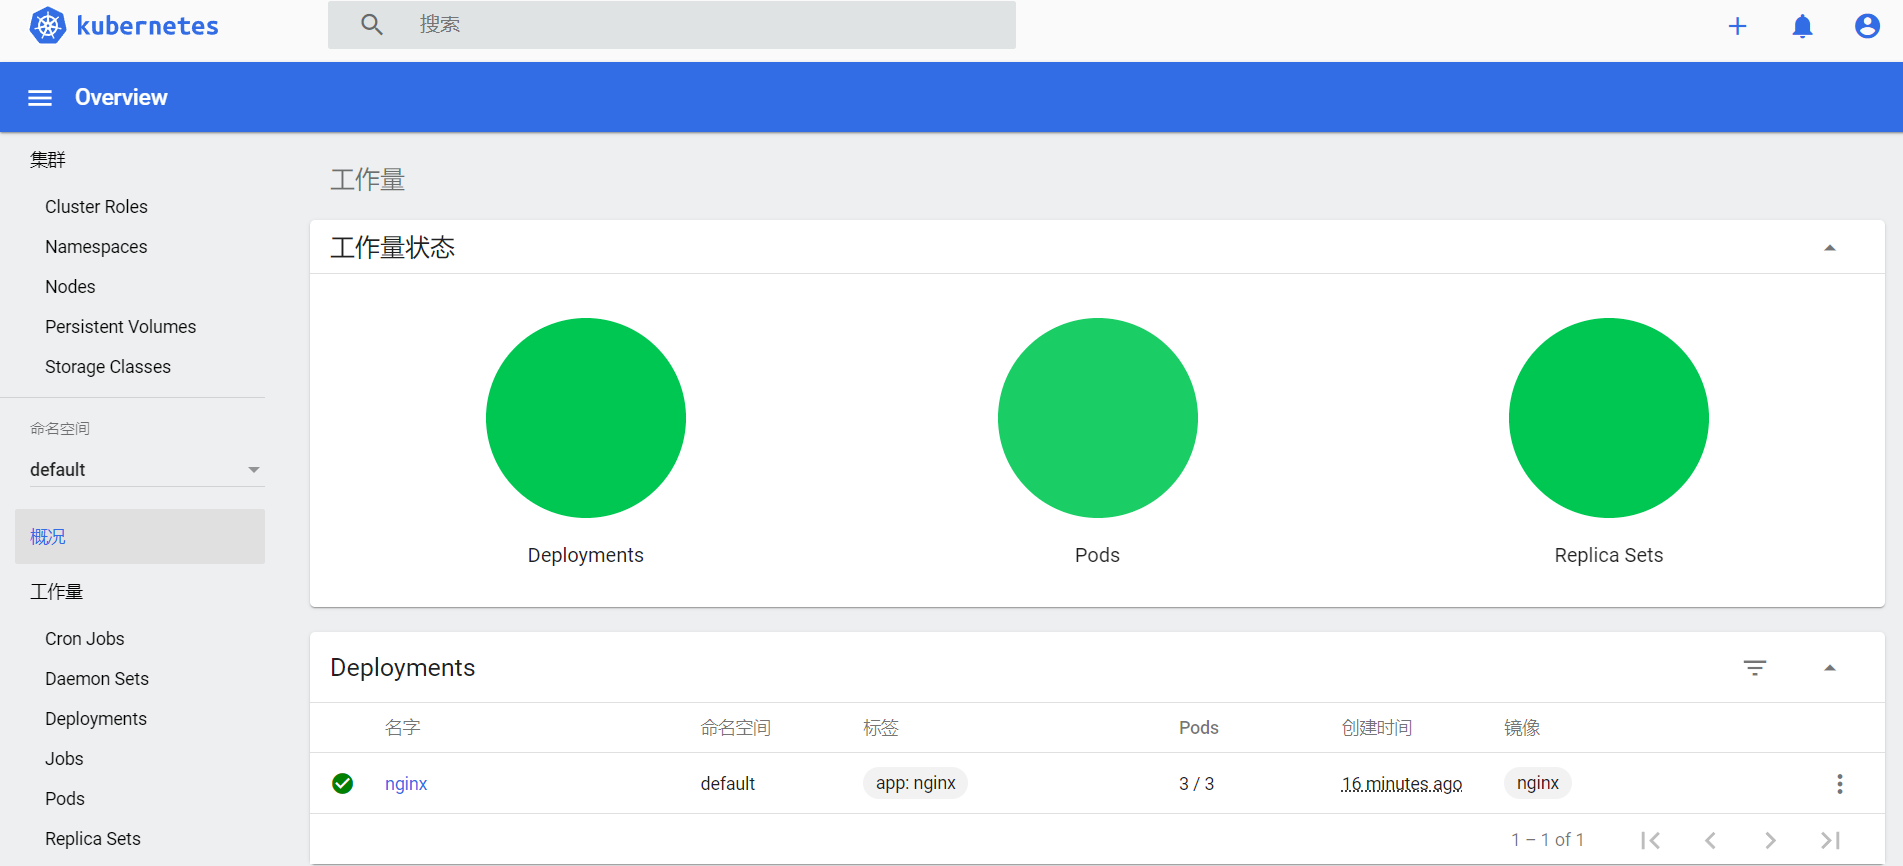The image size is (1903, 866).
Task: Open 集群 cluster section heading
Action: click(48, 160)
